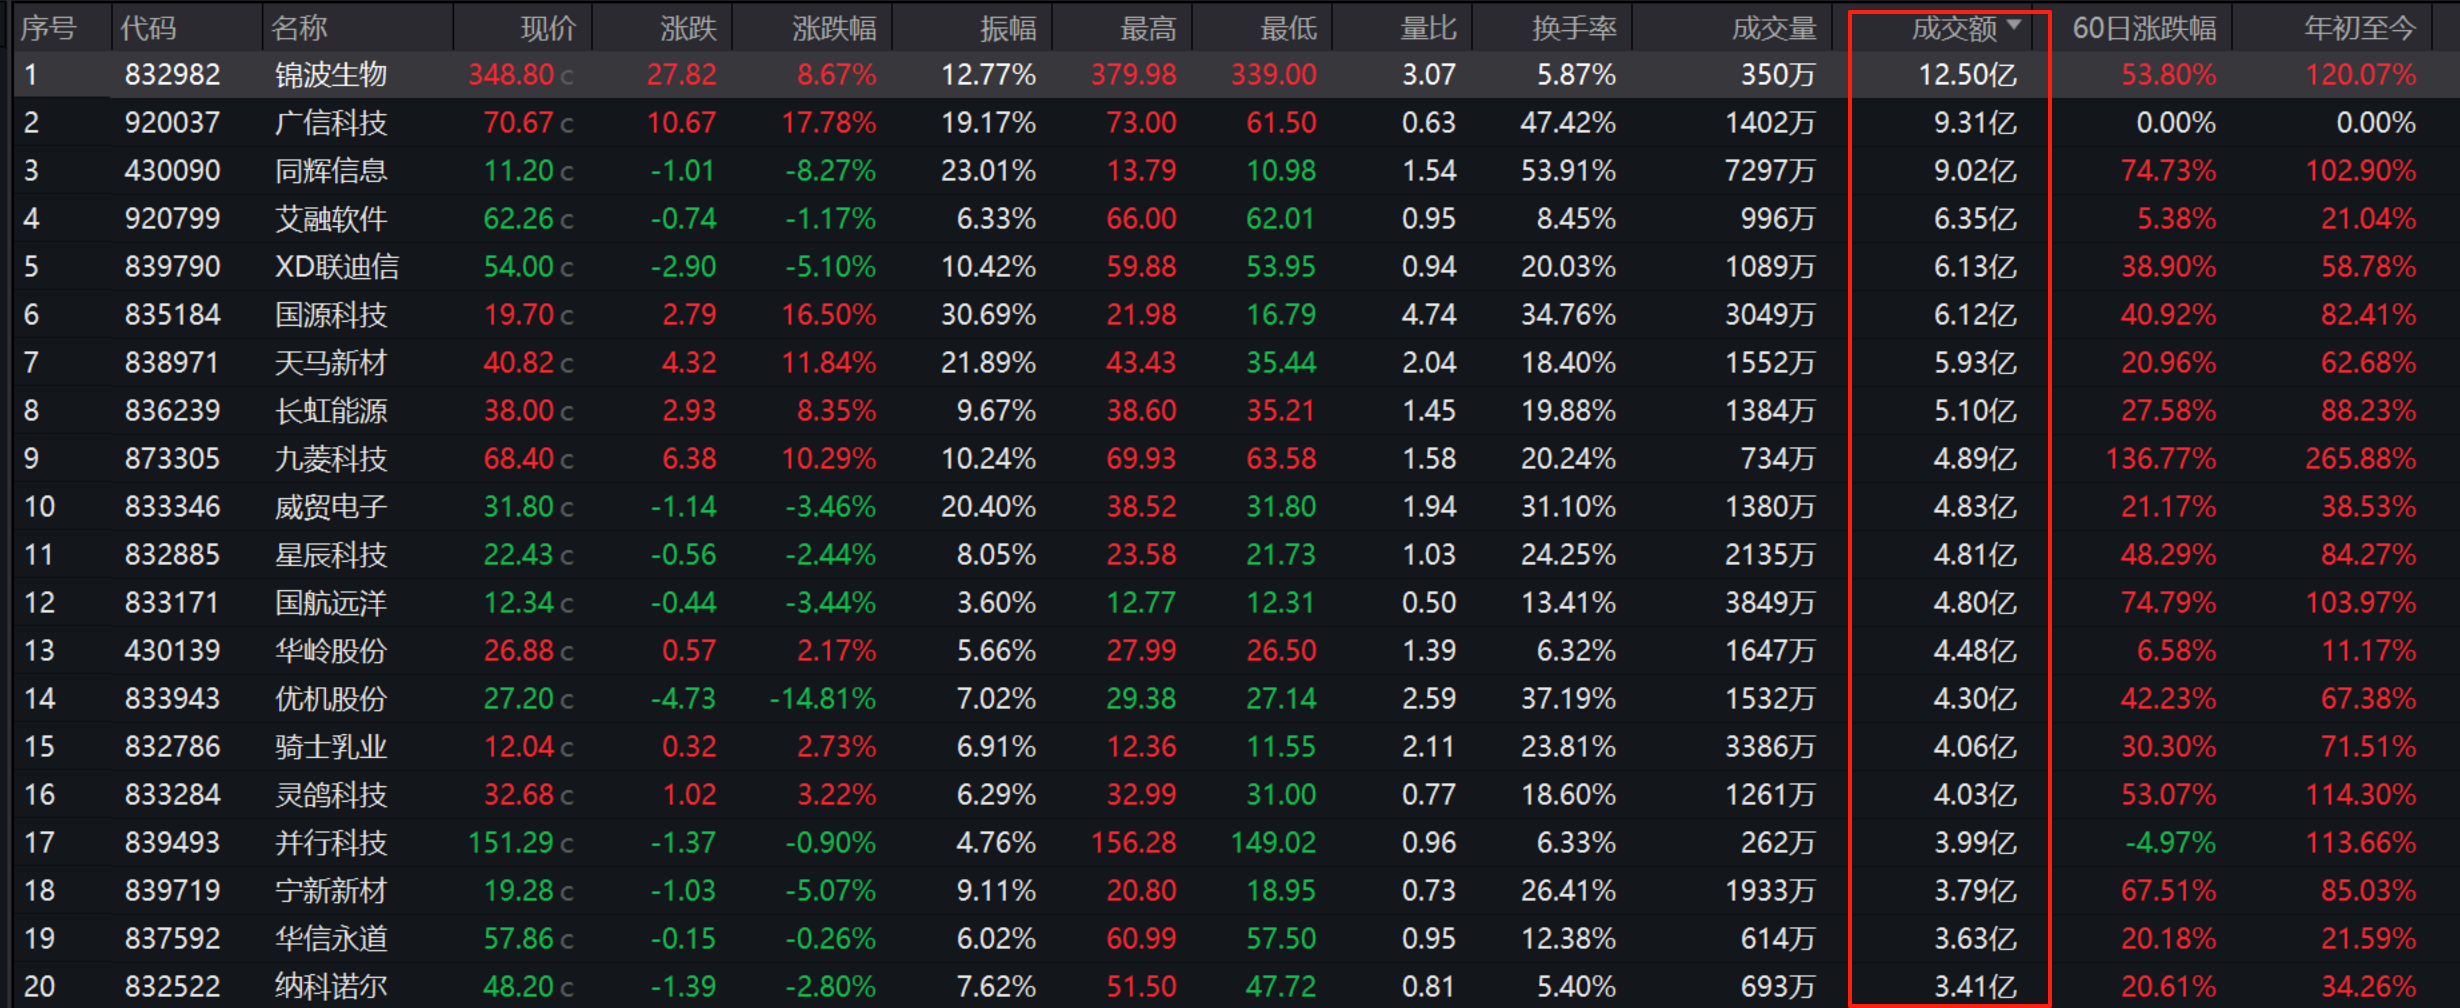Sort by the 成交额 column header
Screen dimensions: 2460x1008
coord(1954,28)
